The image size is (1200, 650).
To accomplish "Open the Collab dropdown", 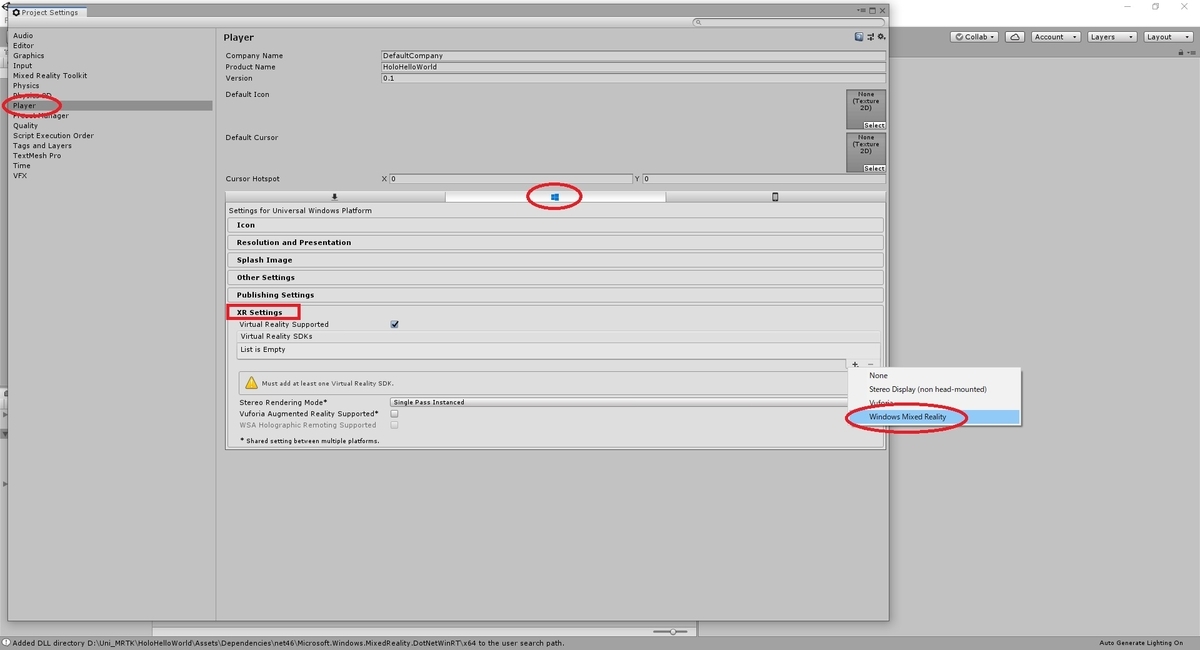I will [x=976, y=37].
